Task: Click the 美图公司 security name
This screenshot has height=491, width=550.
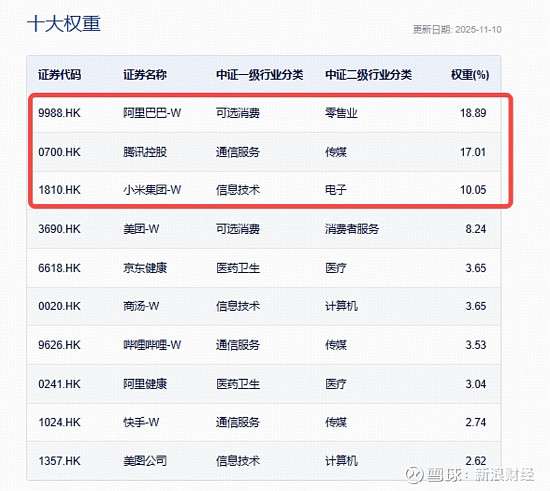Action: [x=145, y=461]
